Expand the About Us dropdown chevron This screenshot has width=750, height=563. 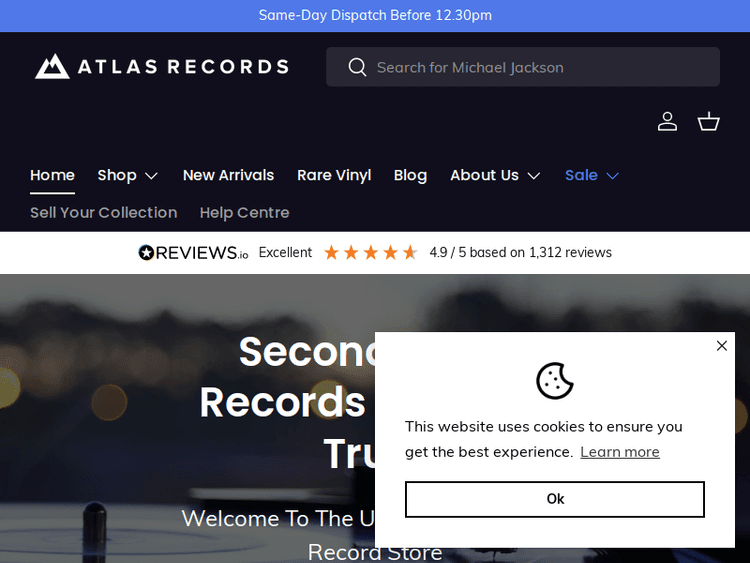click(534, 176)
